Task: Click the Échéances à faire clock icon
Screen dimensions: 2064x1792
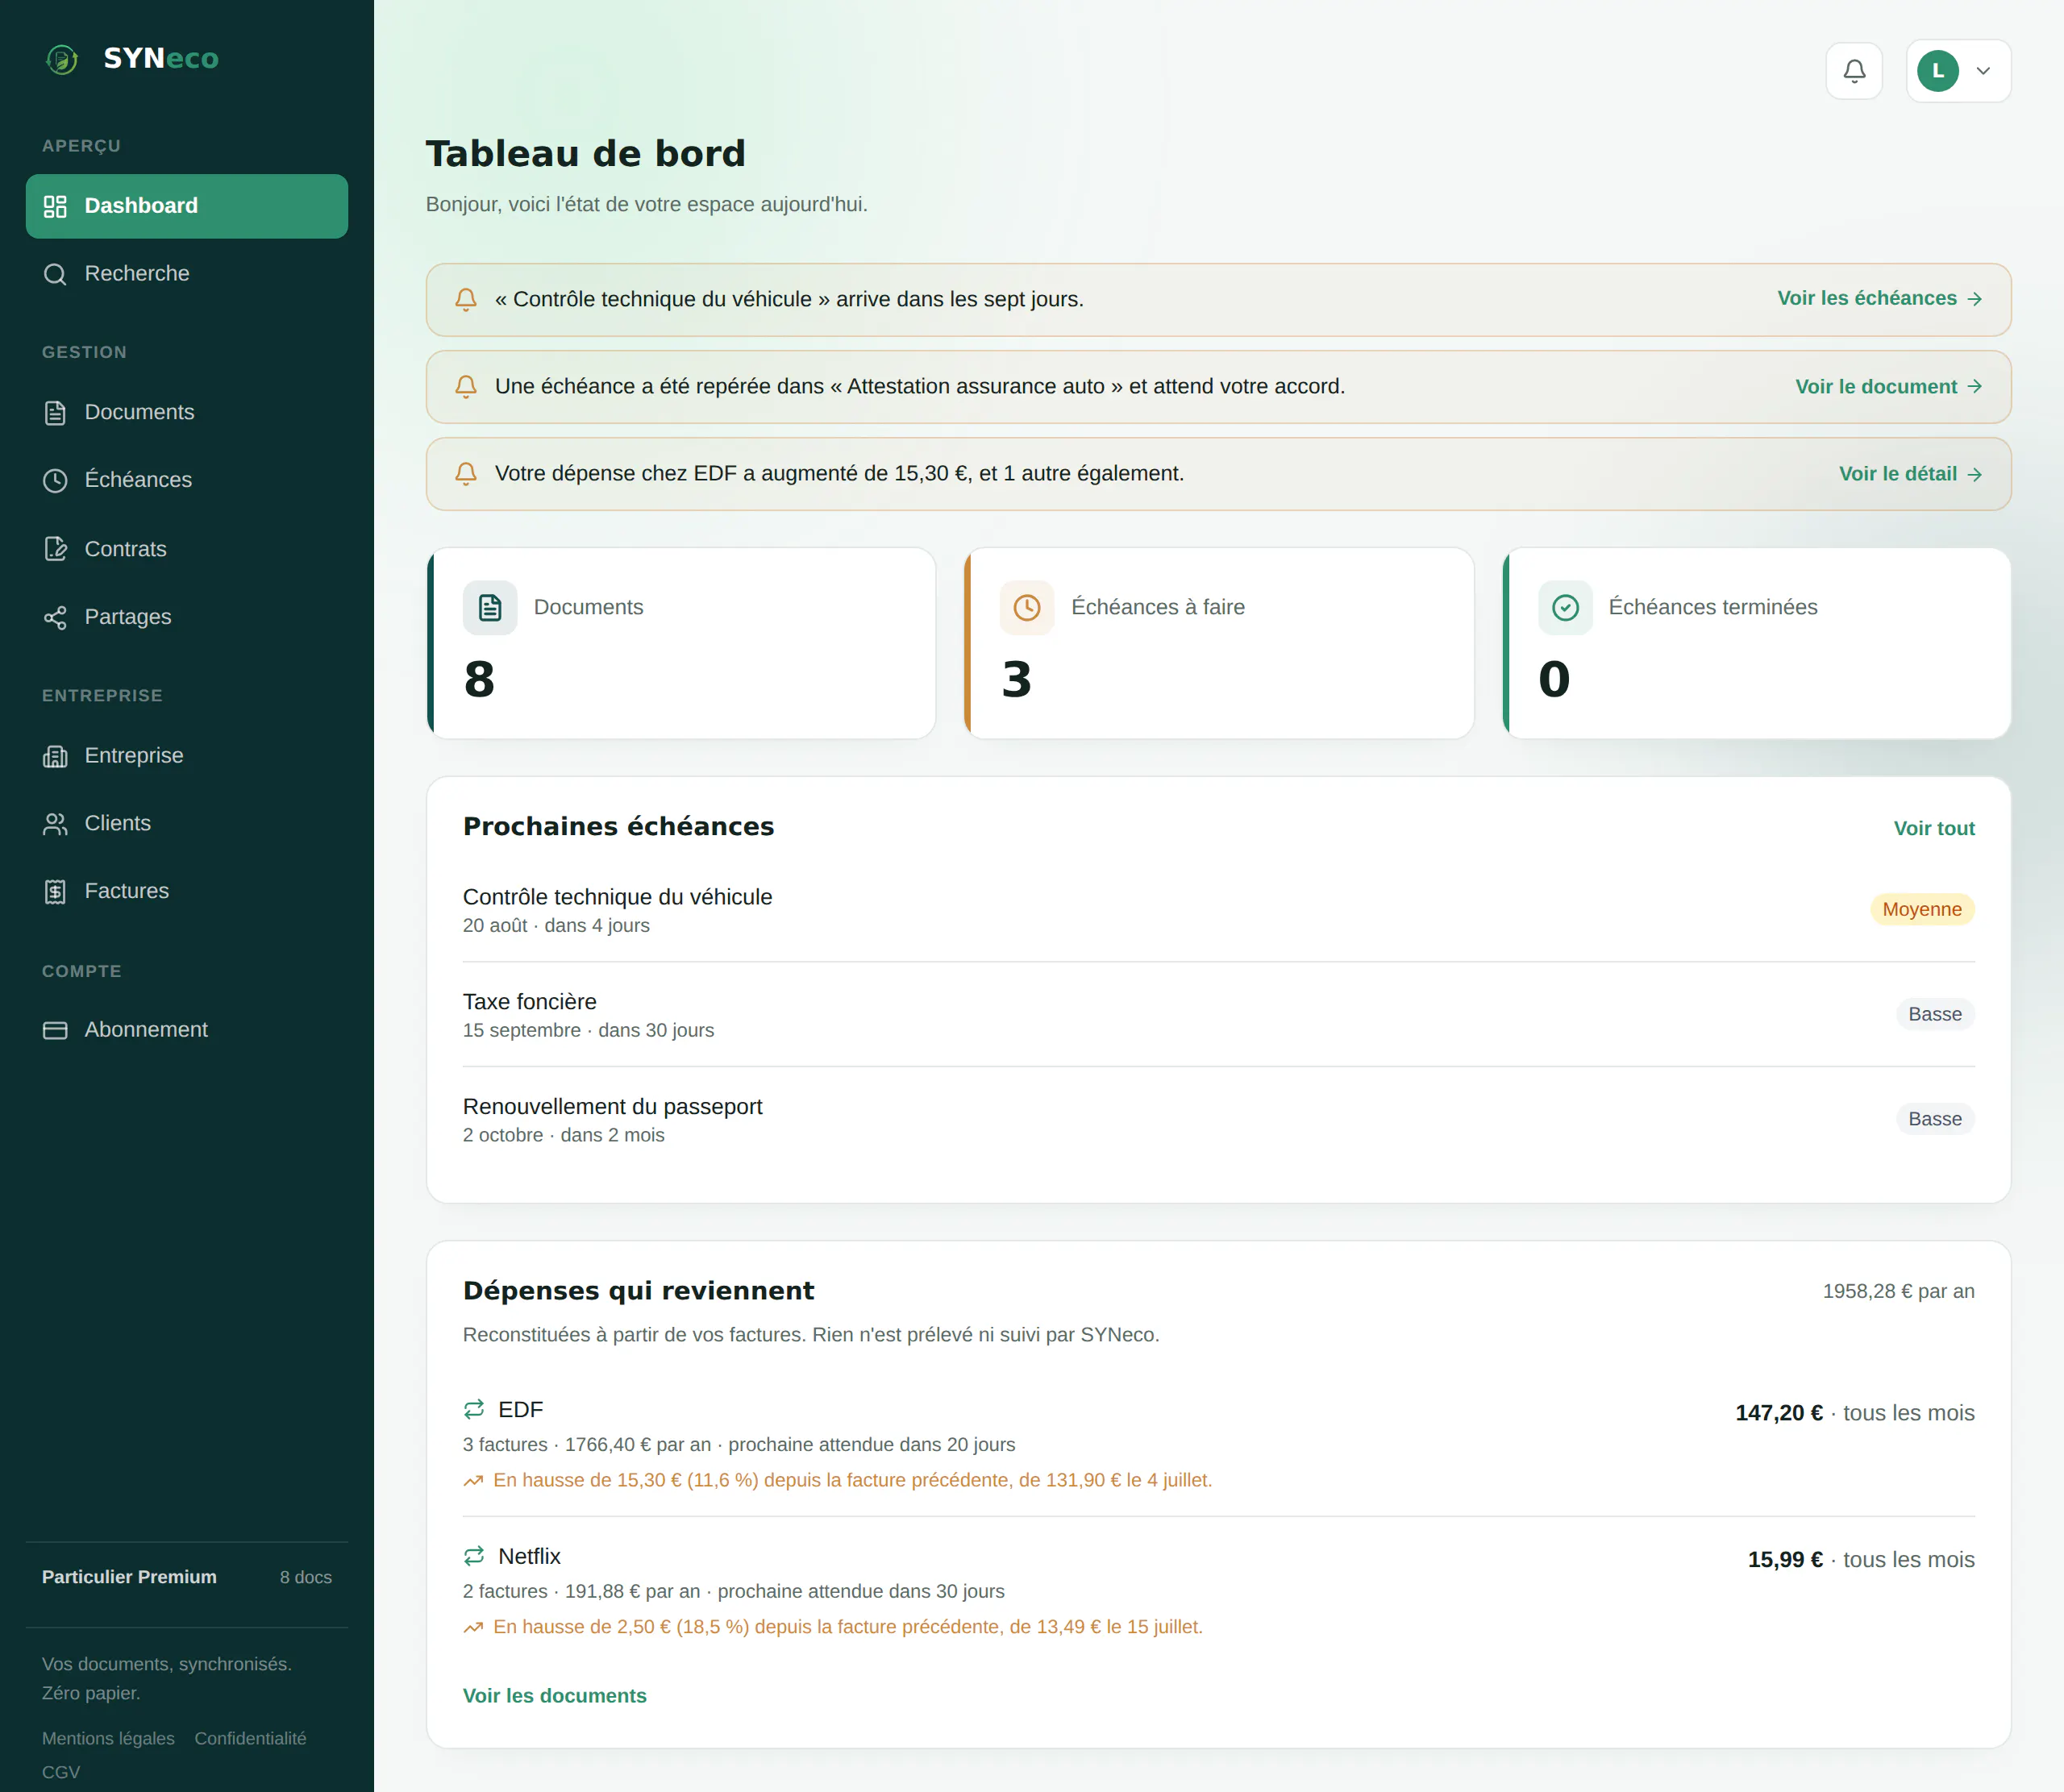Action: (1027, 608)
